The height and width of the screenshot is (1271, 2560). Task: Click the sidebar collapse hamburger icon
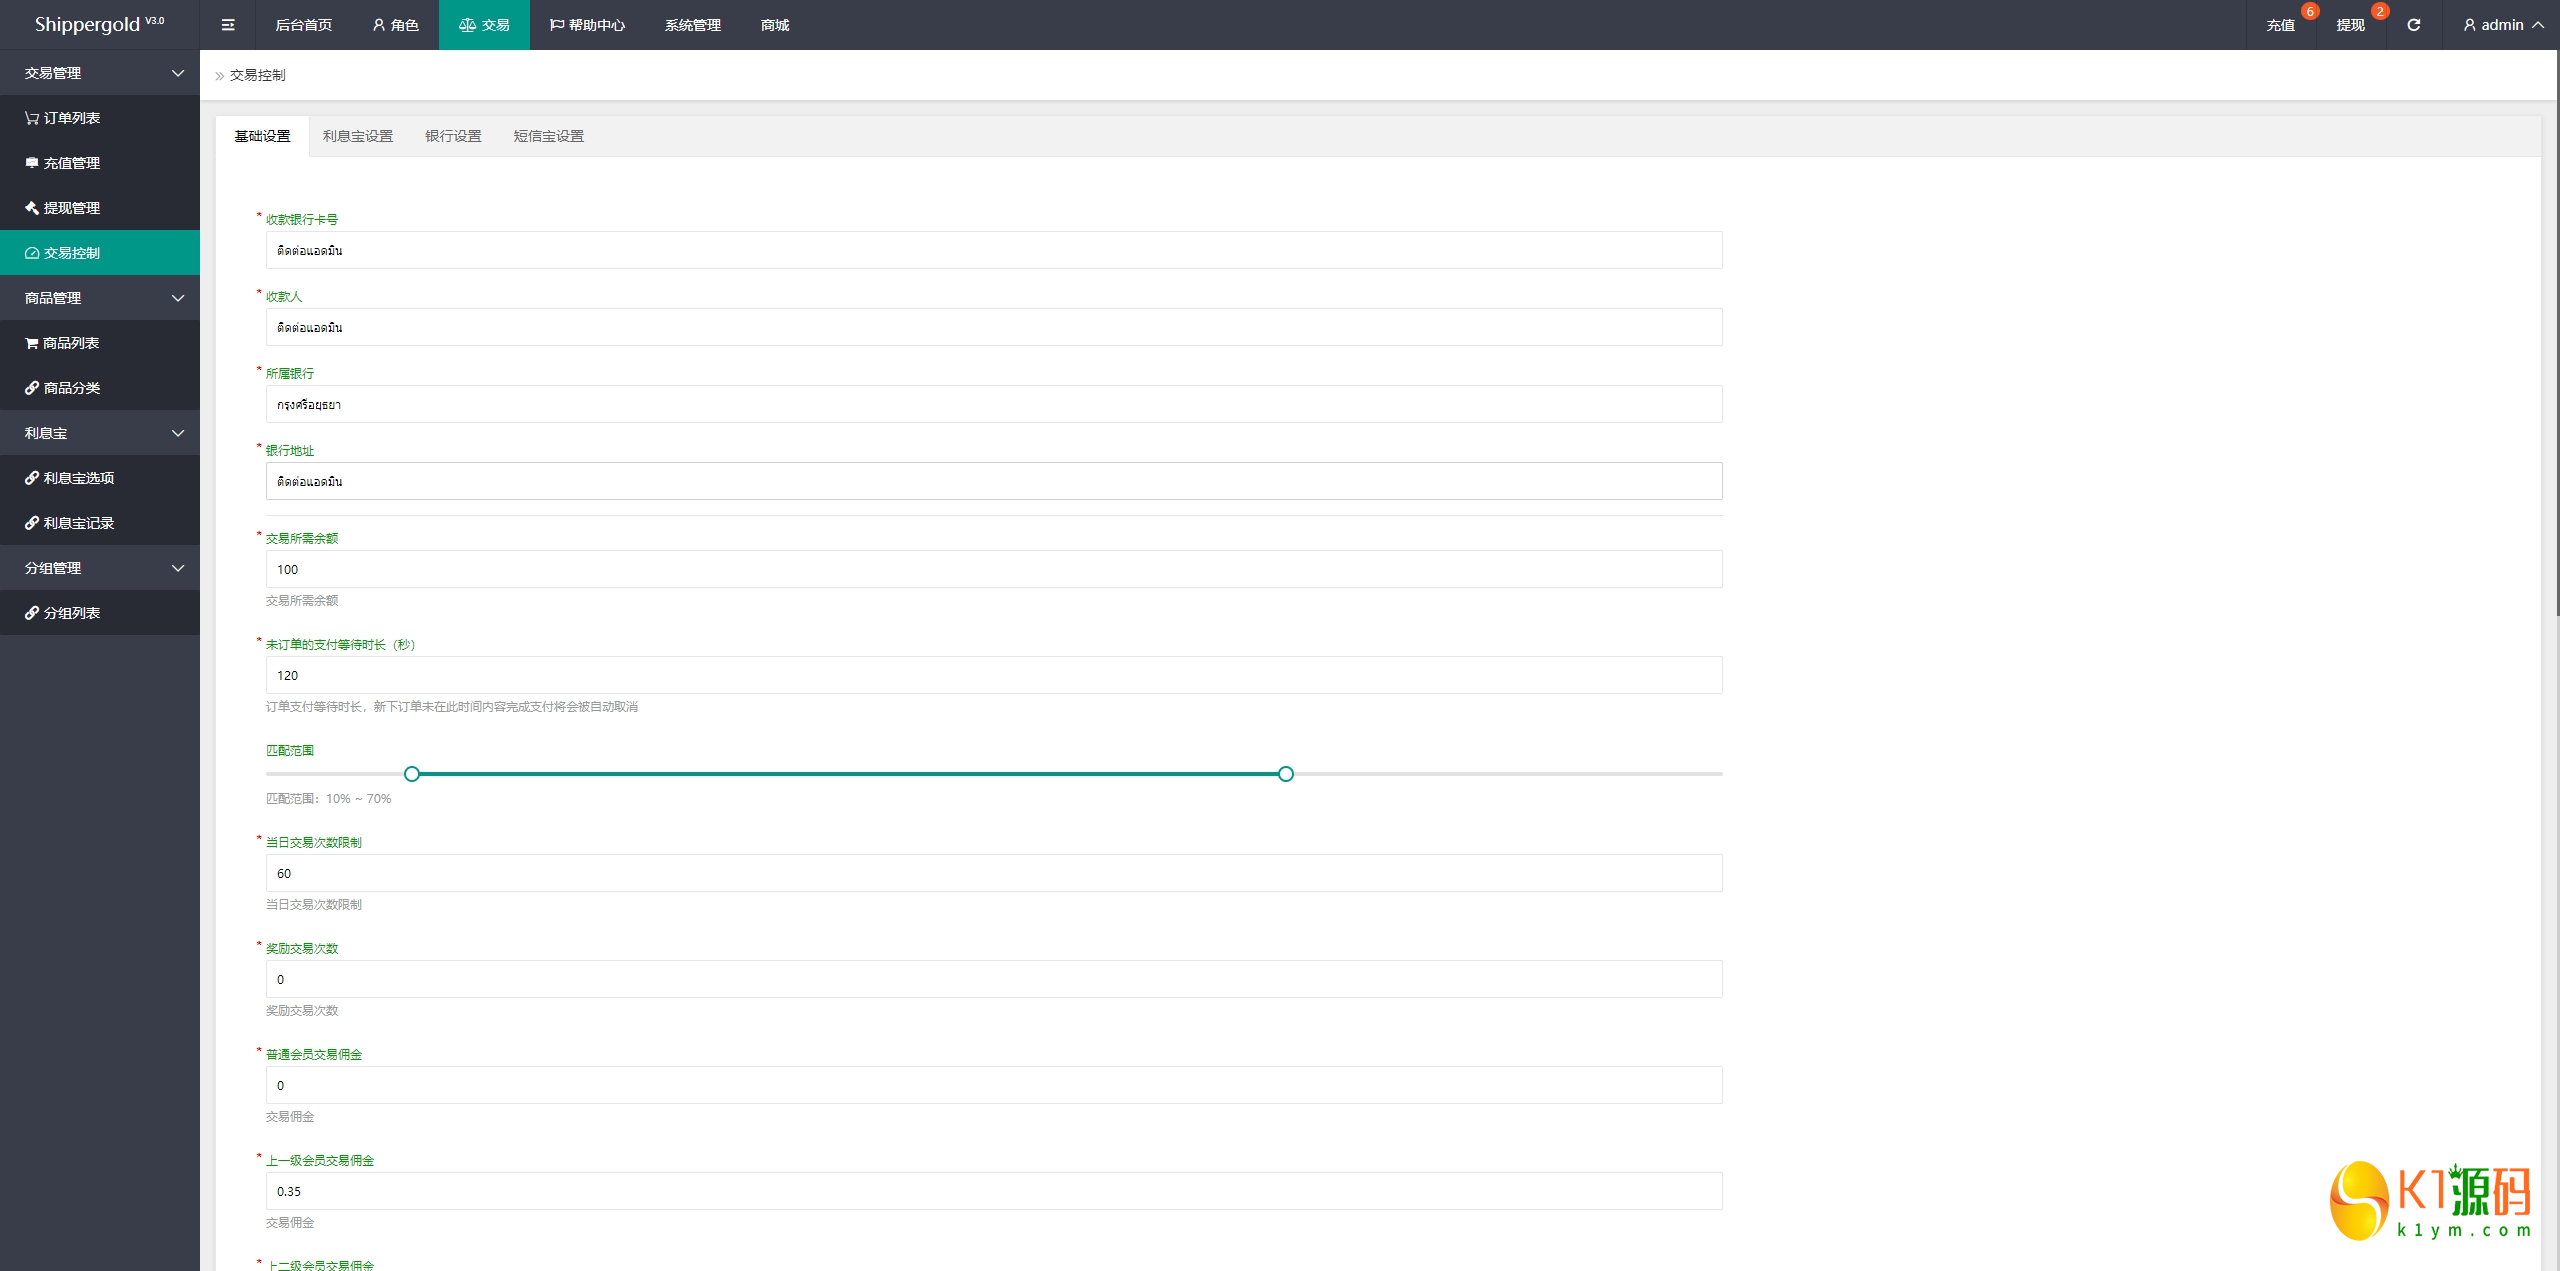coord(228,25)
